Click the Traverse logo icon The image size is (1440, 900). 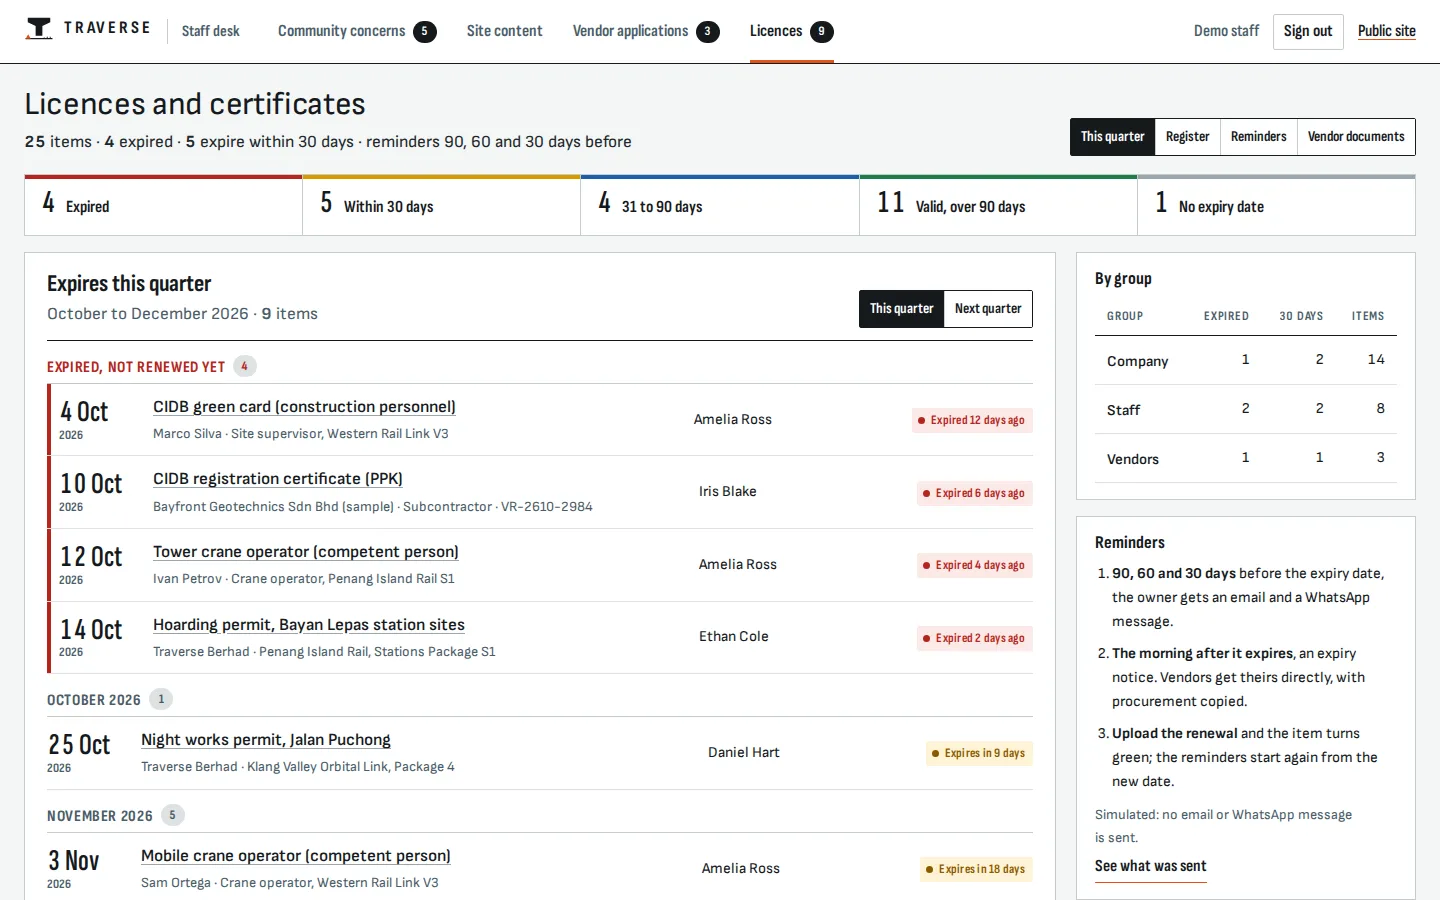[39, 29]
